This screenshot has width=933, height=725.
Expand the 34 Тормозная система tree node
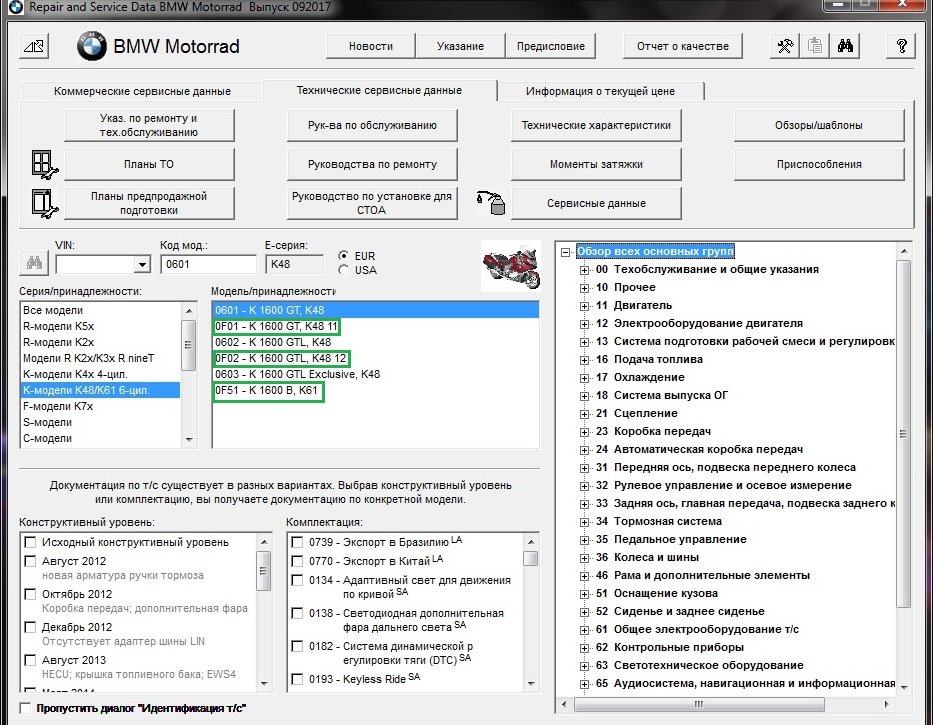pyautogui.click(x=585, y=521)
